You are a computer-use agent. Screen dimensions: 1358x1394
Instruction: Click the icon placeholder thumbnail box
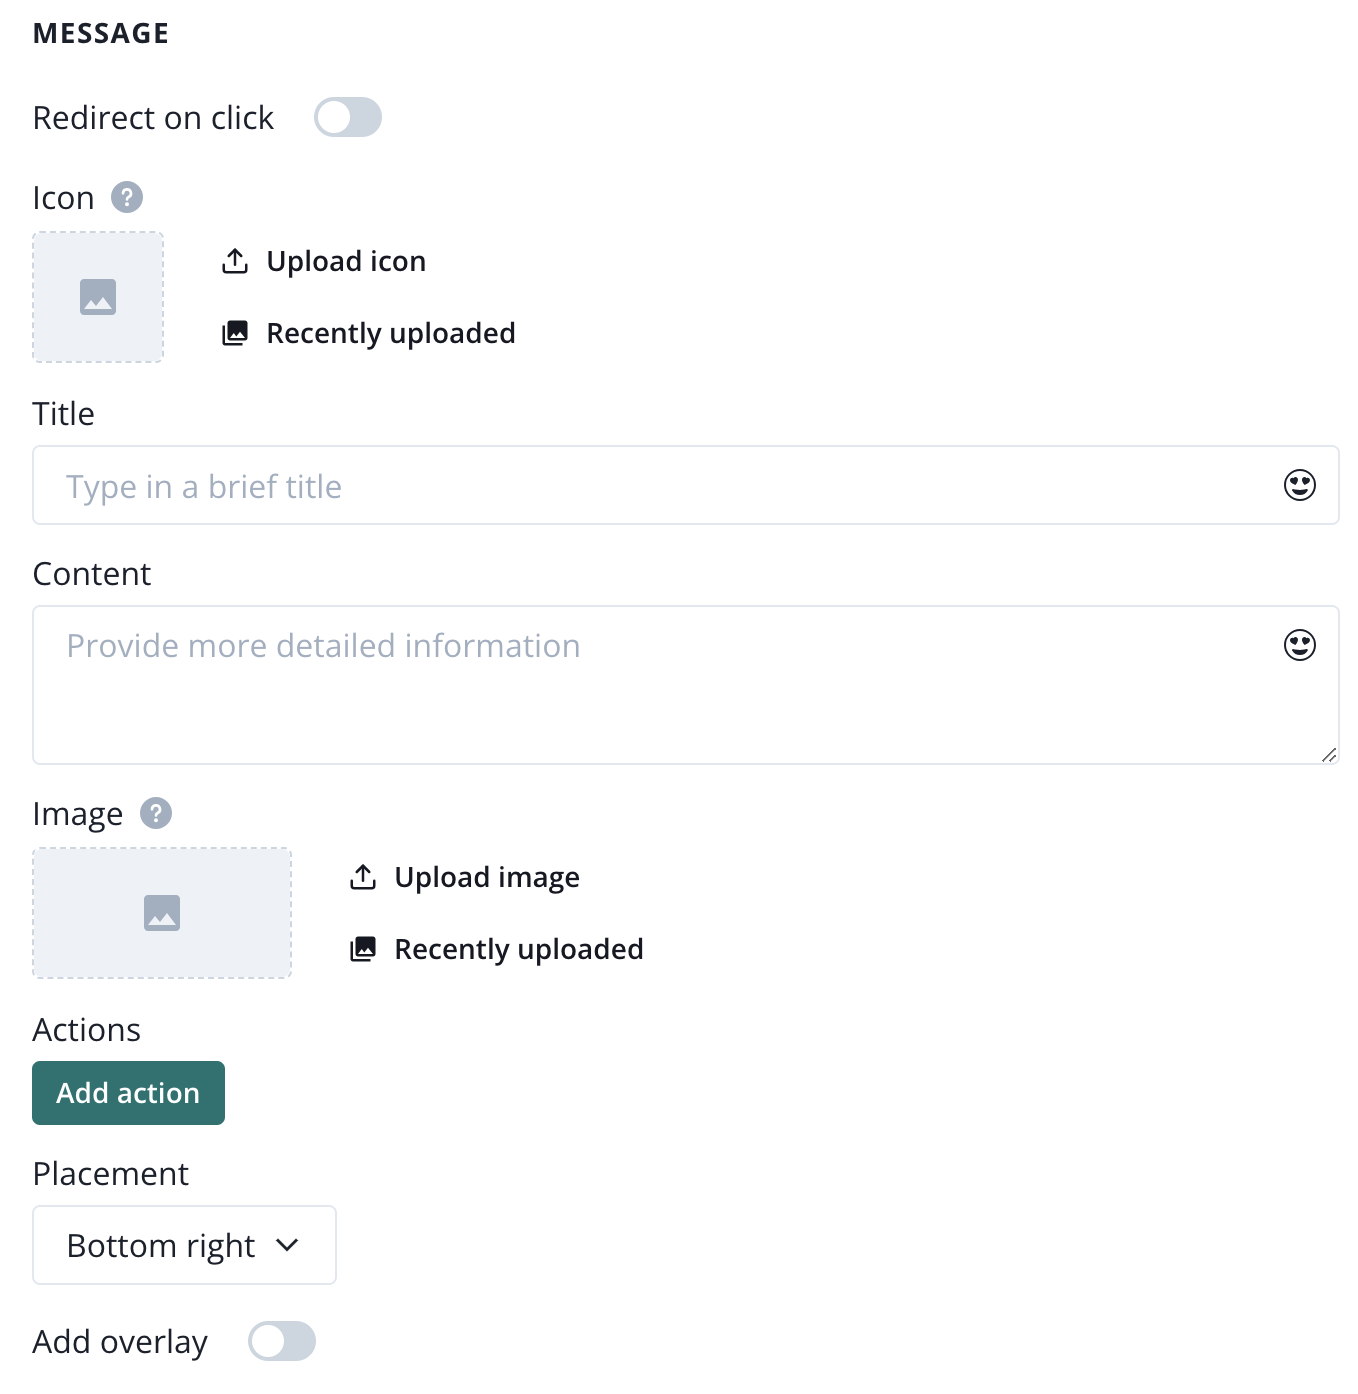click(x=98, y=297)
